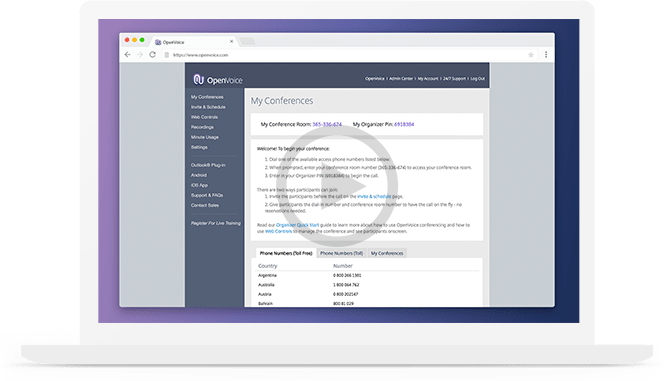Image resolution: width=670 pixels, height=381 pixels.
Task: Open My Account in header
Action: 428,79
